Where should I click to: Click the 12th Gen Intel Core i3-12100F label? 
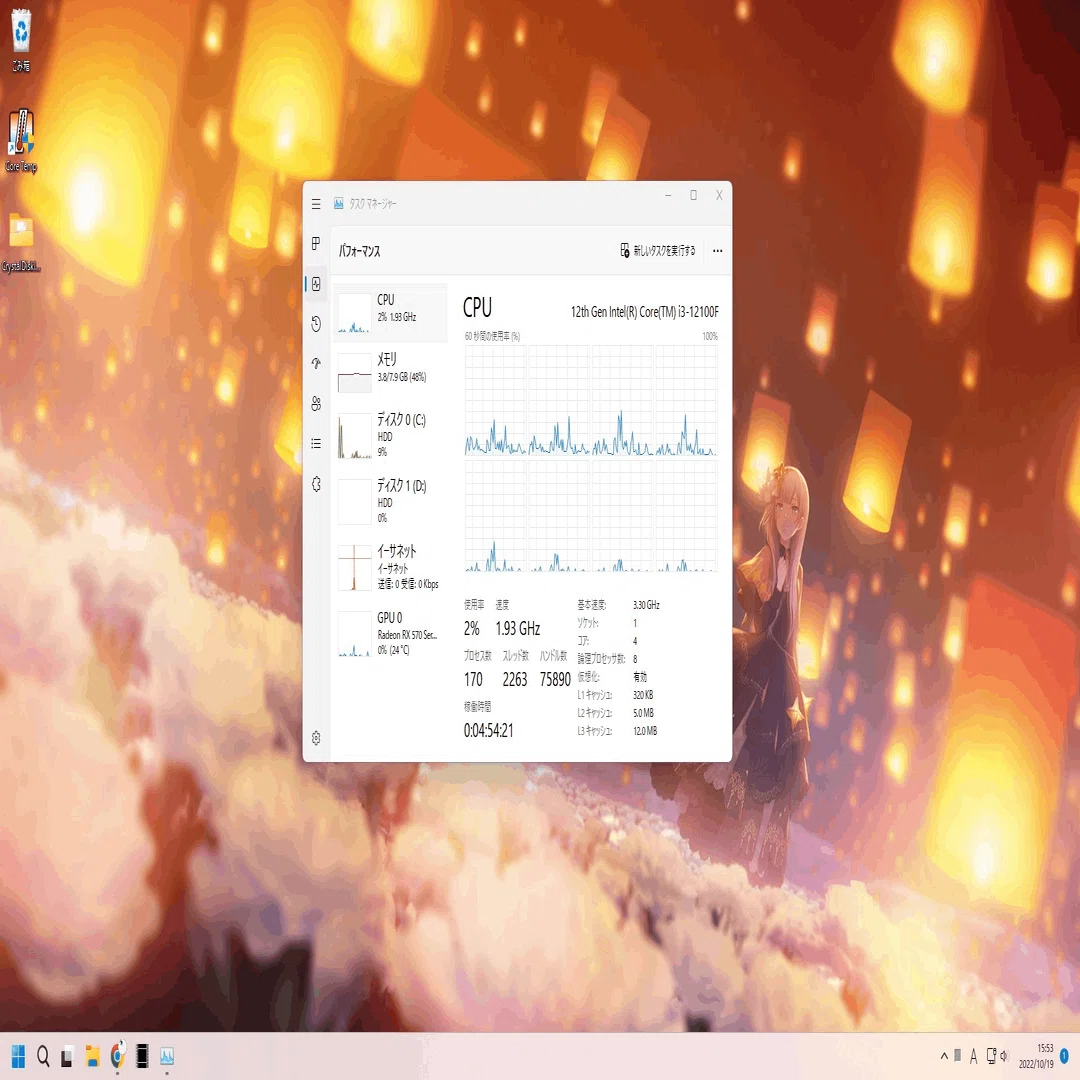[645, 312]
